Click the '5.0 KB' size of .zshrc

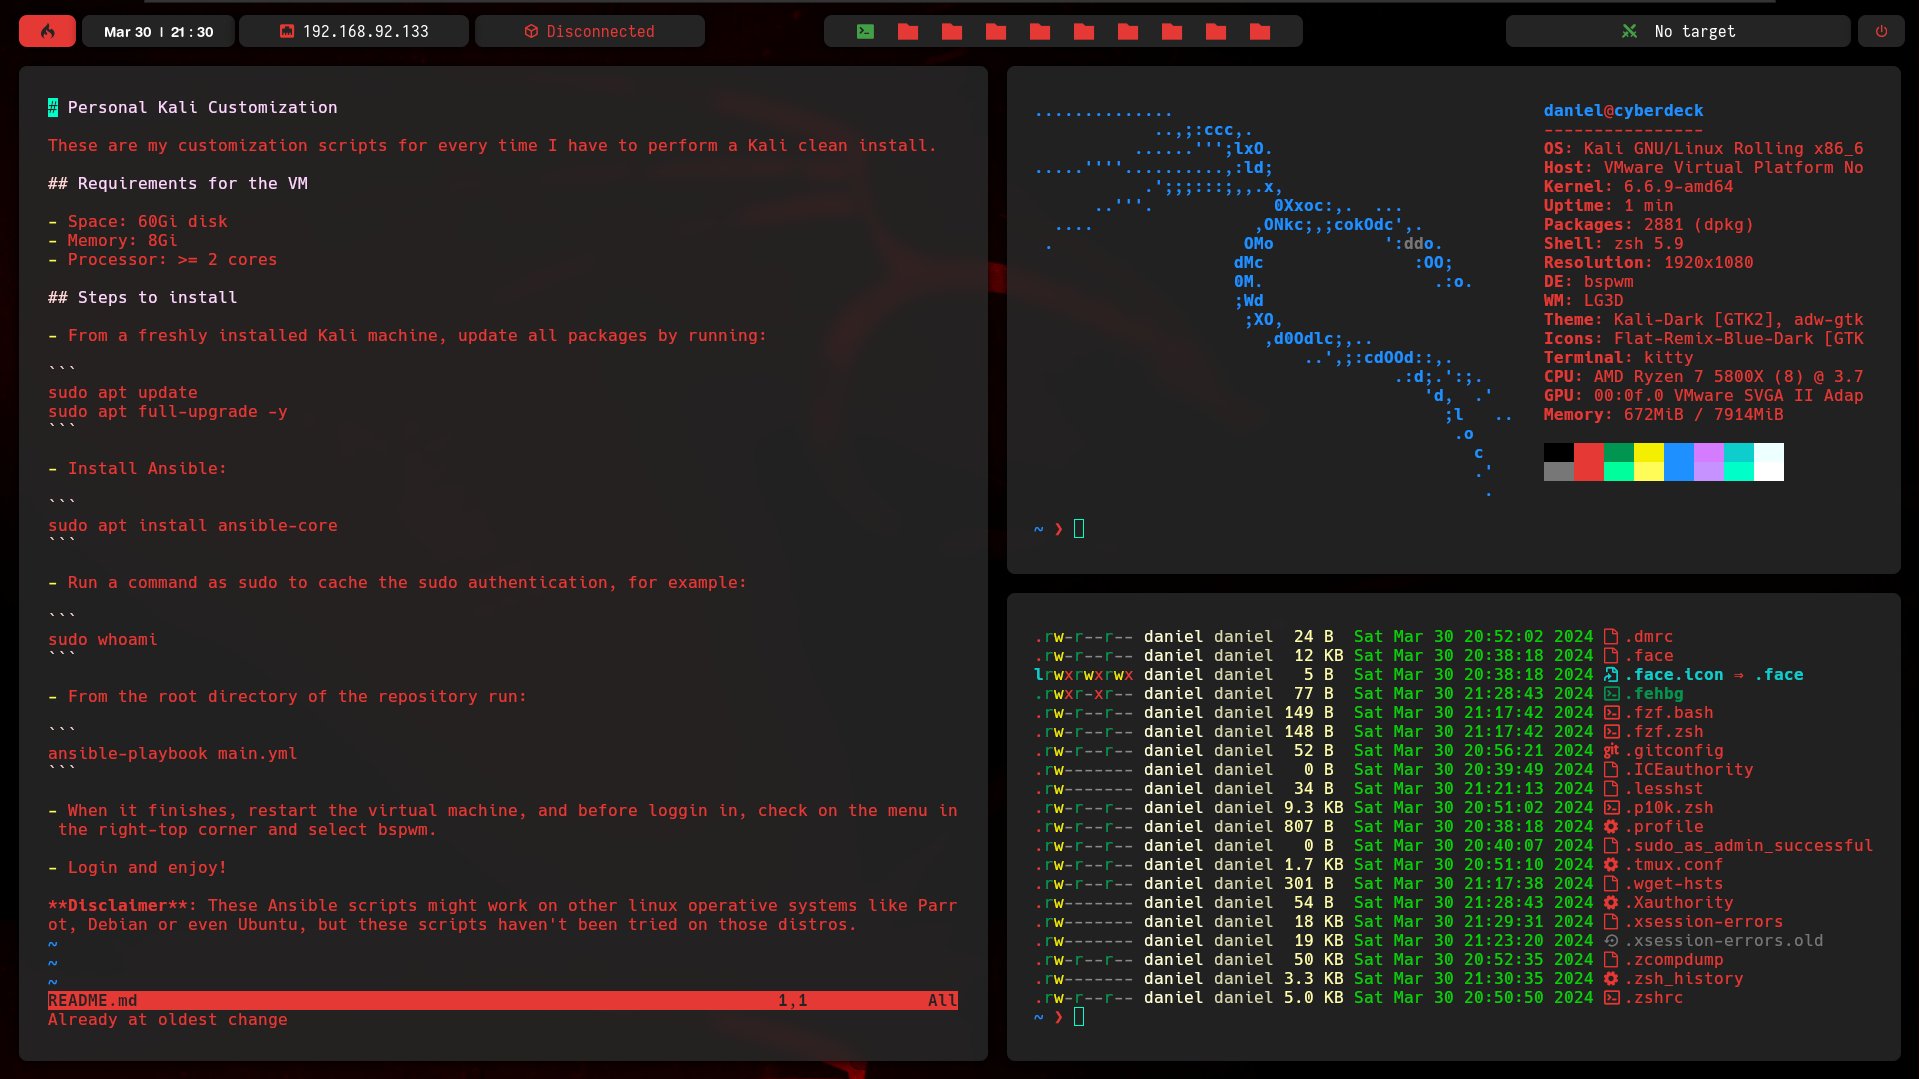tap(1314, 997)
